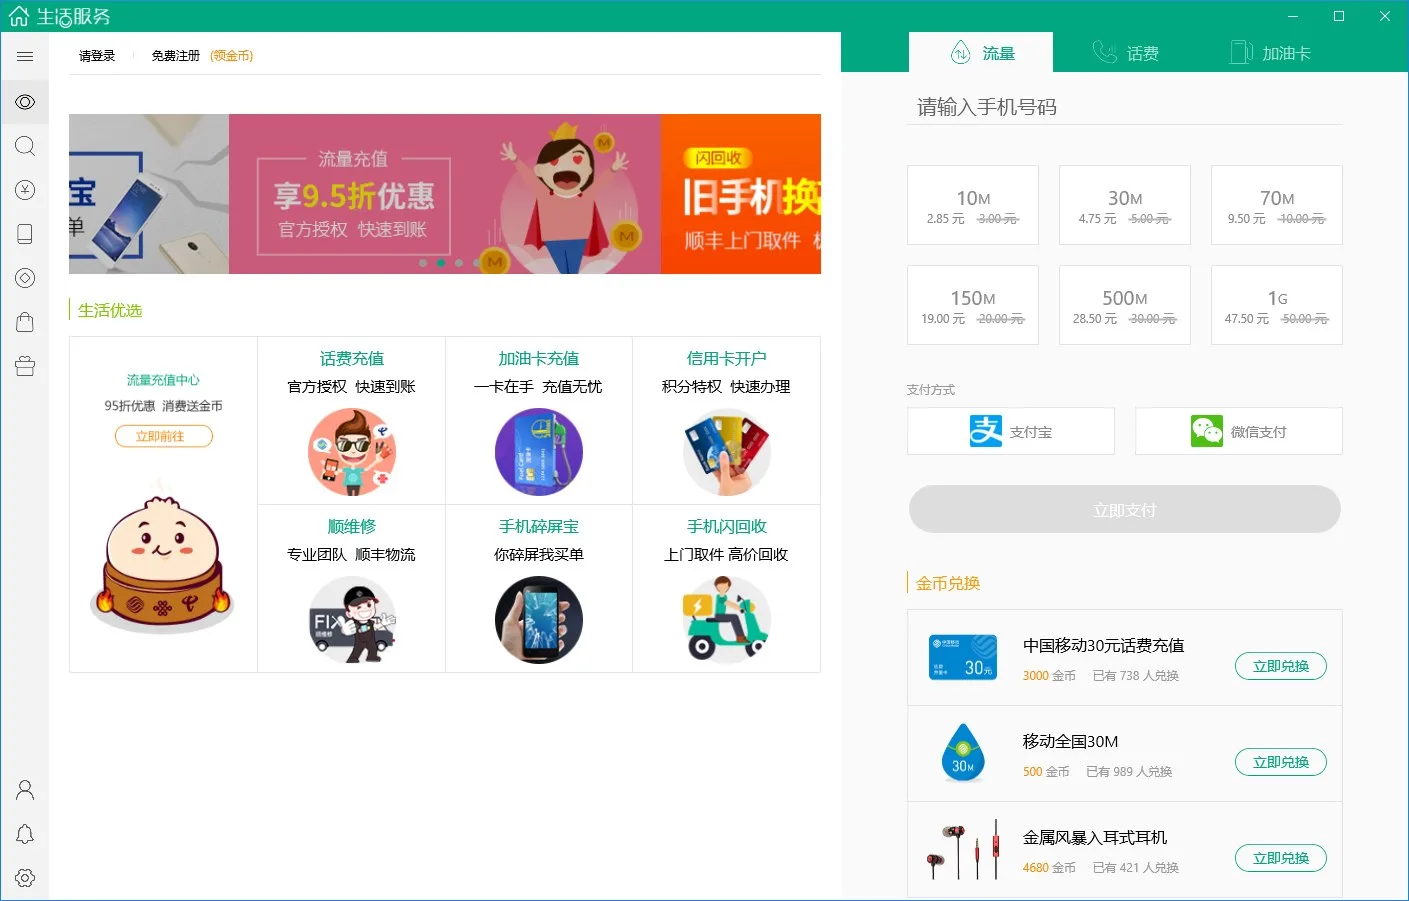Open the 信用卡开户 title link
The image size is (1409, 901).
click(x=727, y=358)
